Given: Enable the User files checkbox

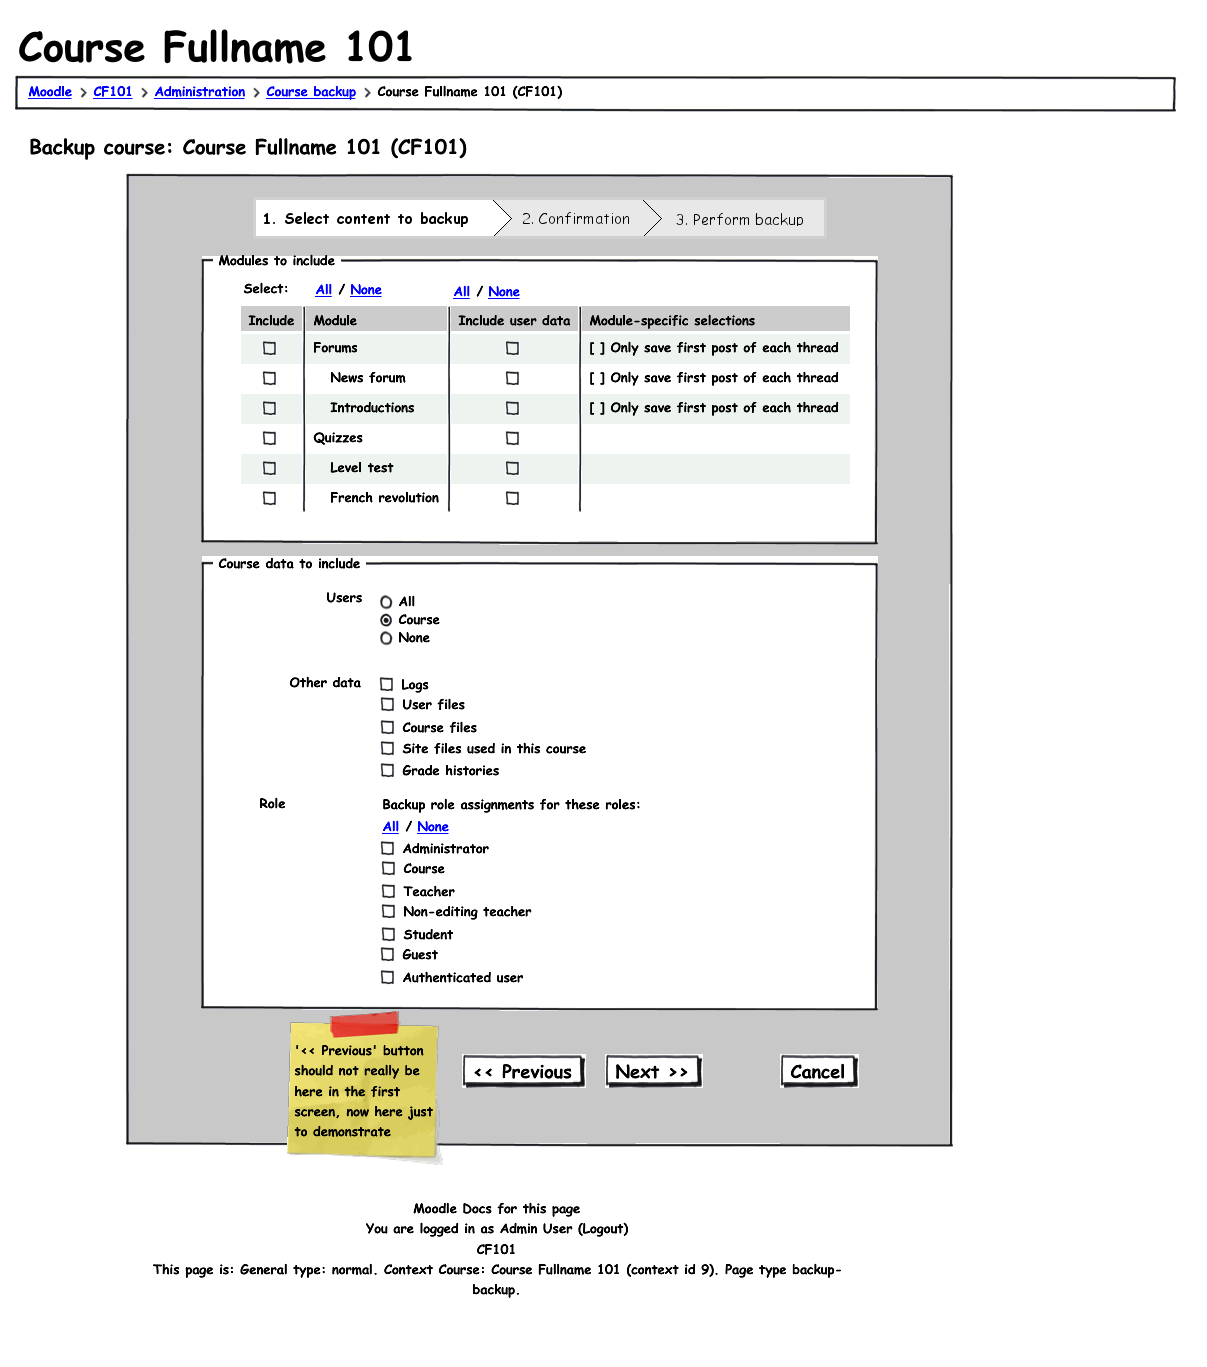Looking at the screenshot, I should (x=387, y=704).
